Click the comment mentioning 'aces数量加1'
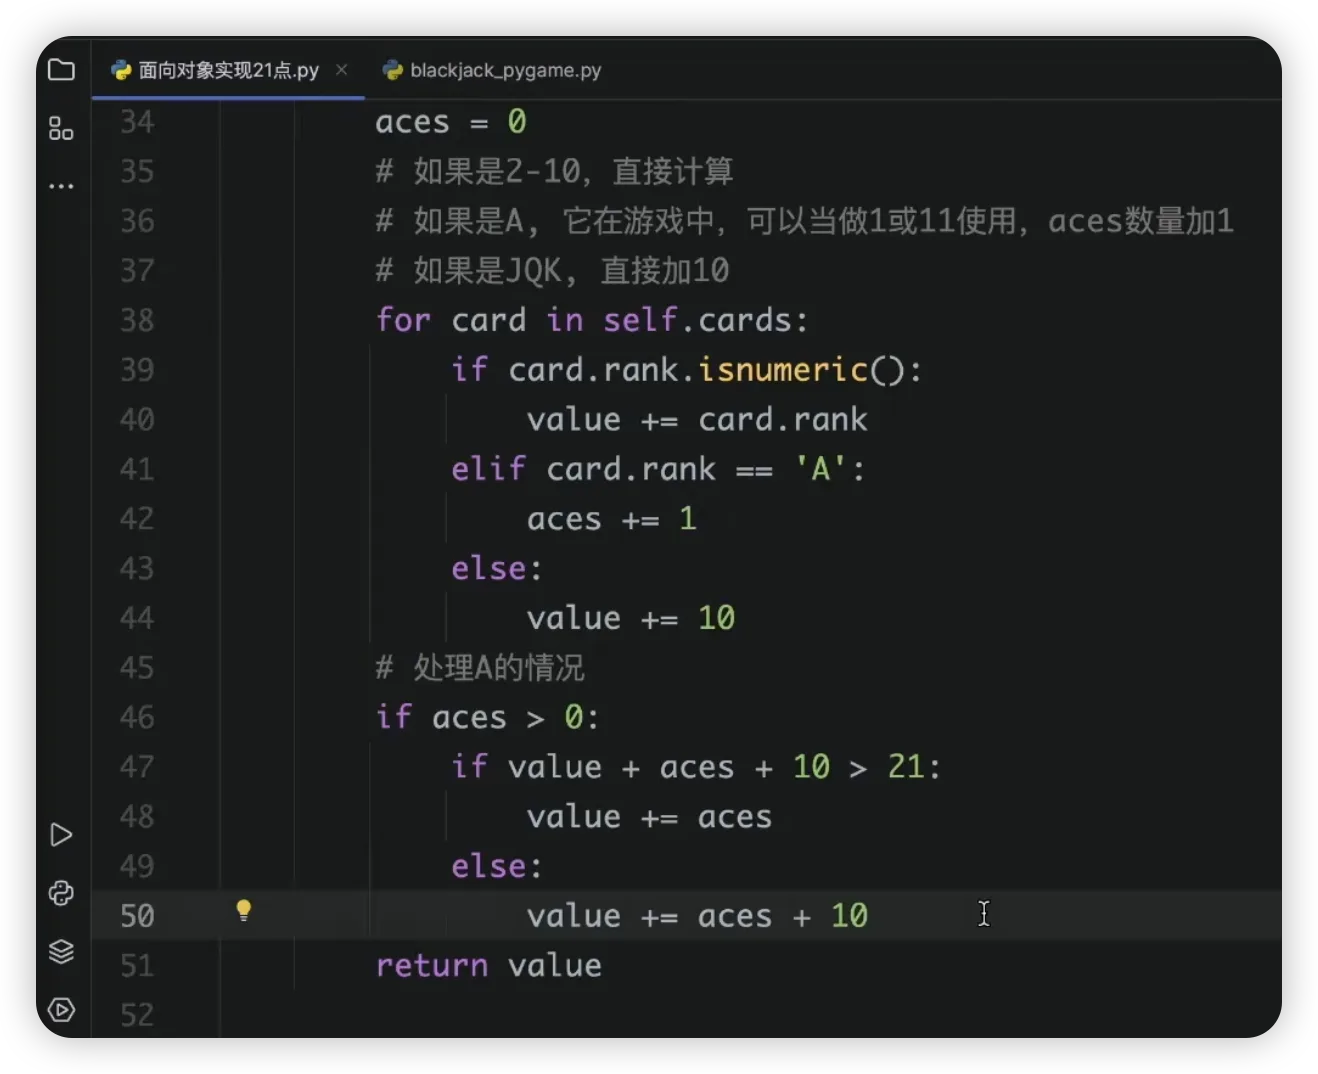The height and width of the screenshot is (1074, 1318). (805, 221)
